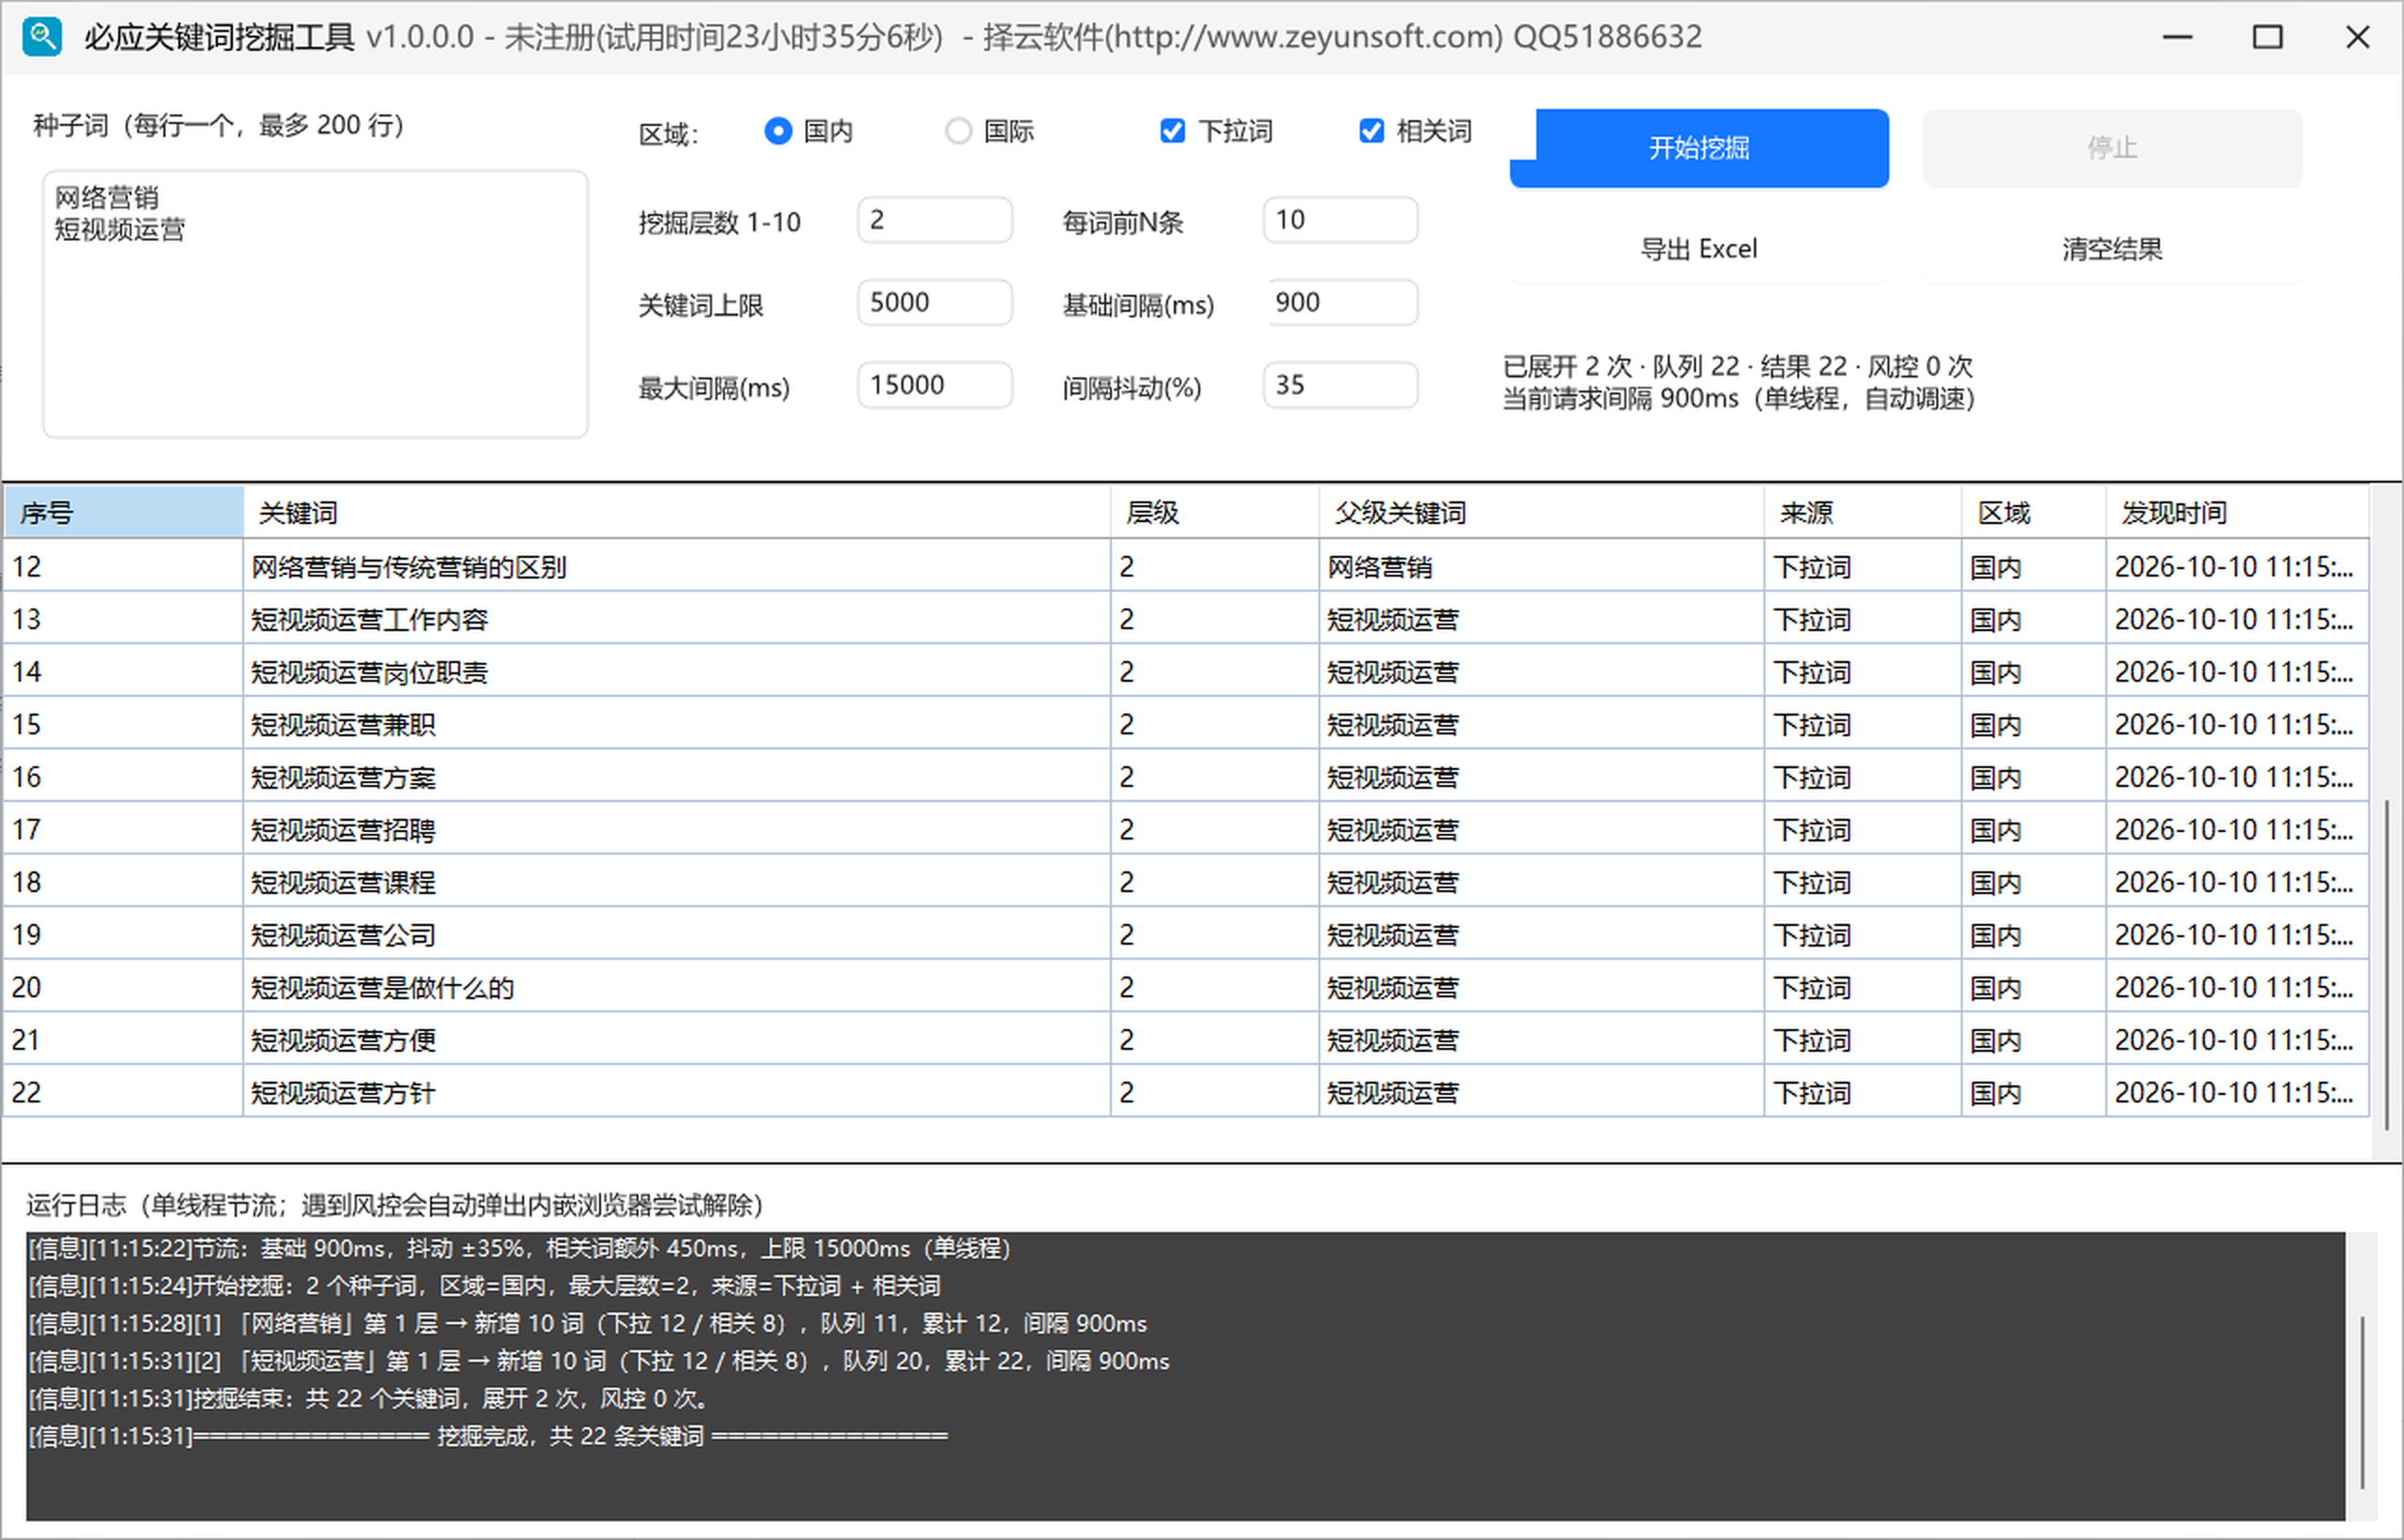
Task: Sort by the 发现时间 column header
Action: (x=2237, y=513)
